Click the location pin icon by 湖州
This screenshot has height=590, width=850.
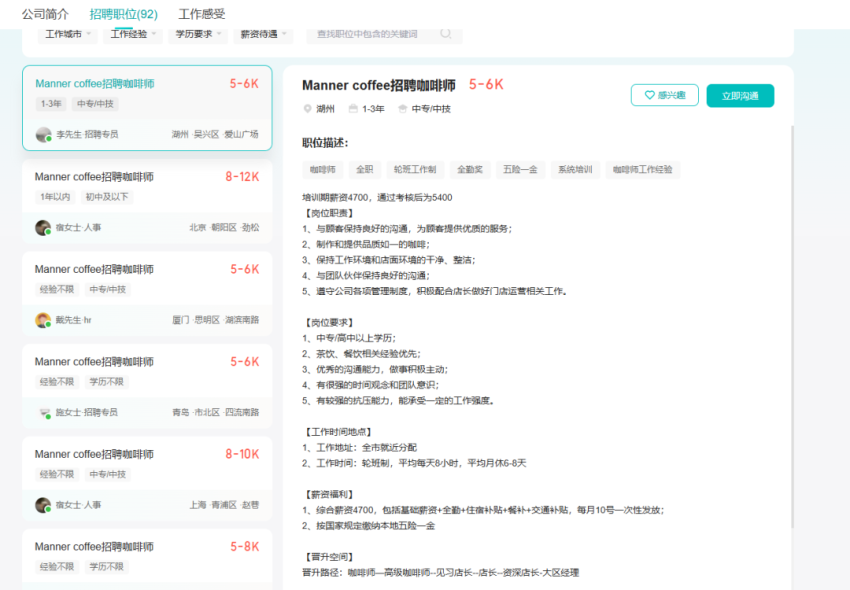307,109
